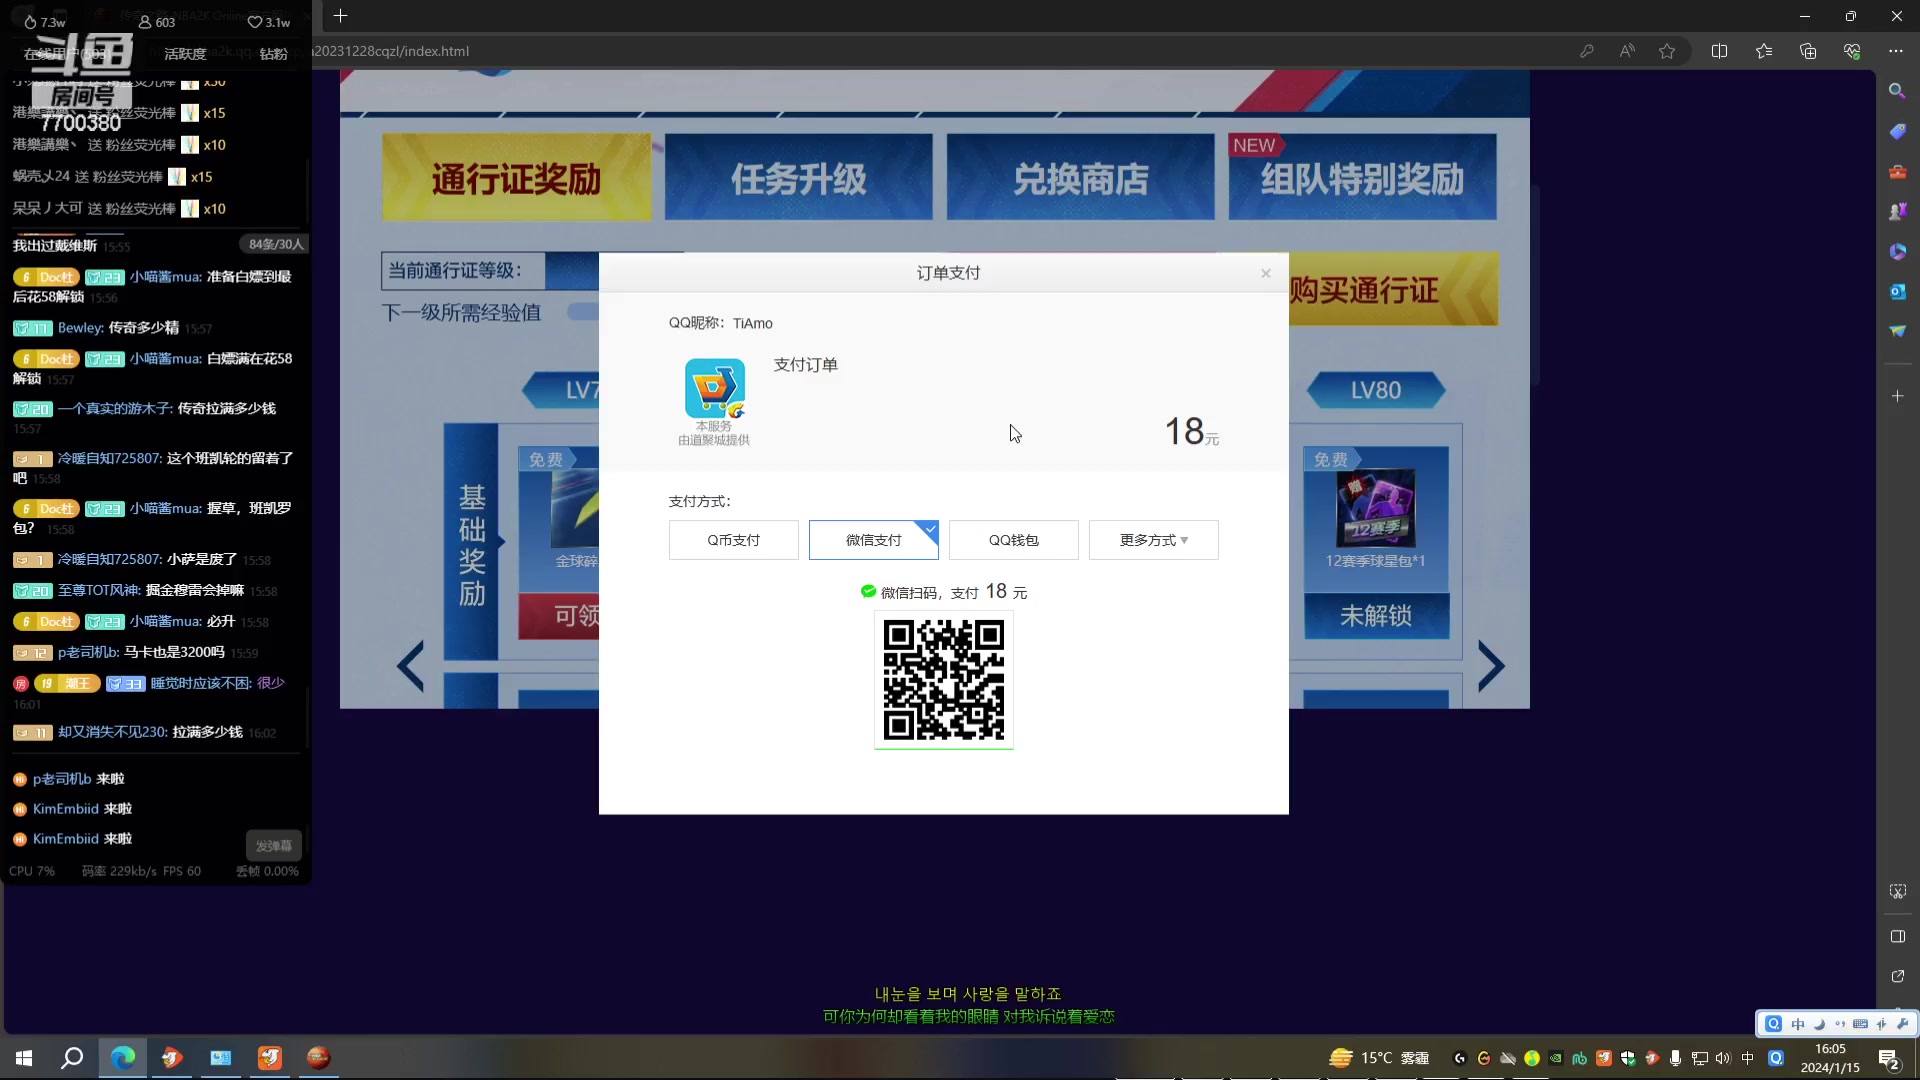Open a new browser tab
The image size is (1920, 1080).
pyautogui.click(x=340, y=16)
